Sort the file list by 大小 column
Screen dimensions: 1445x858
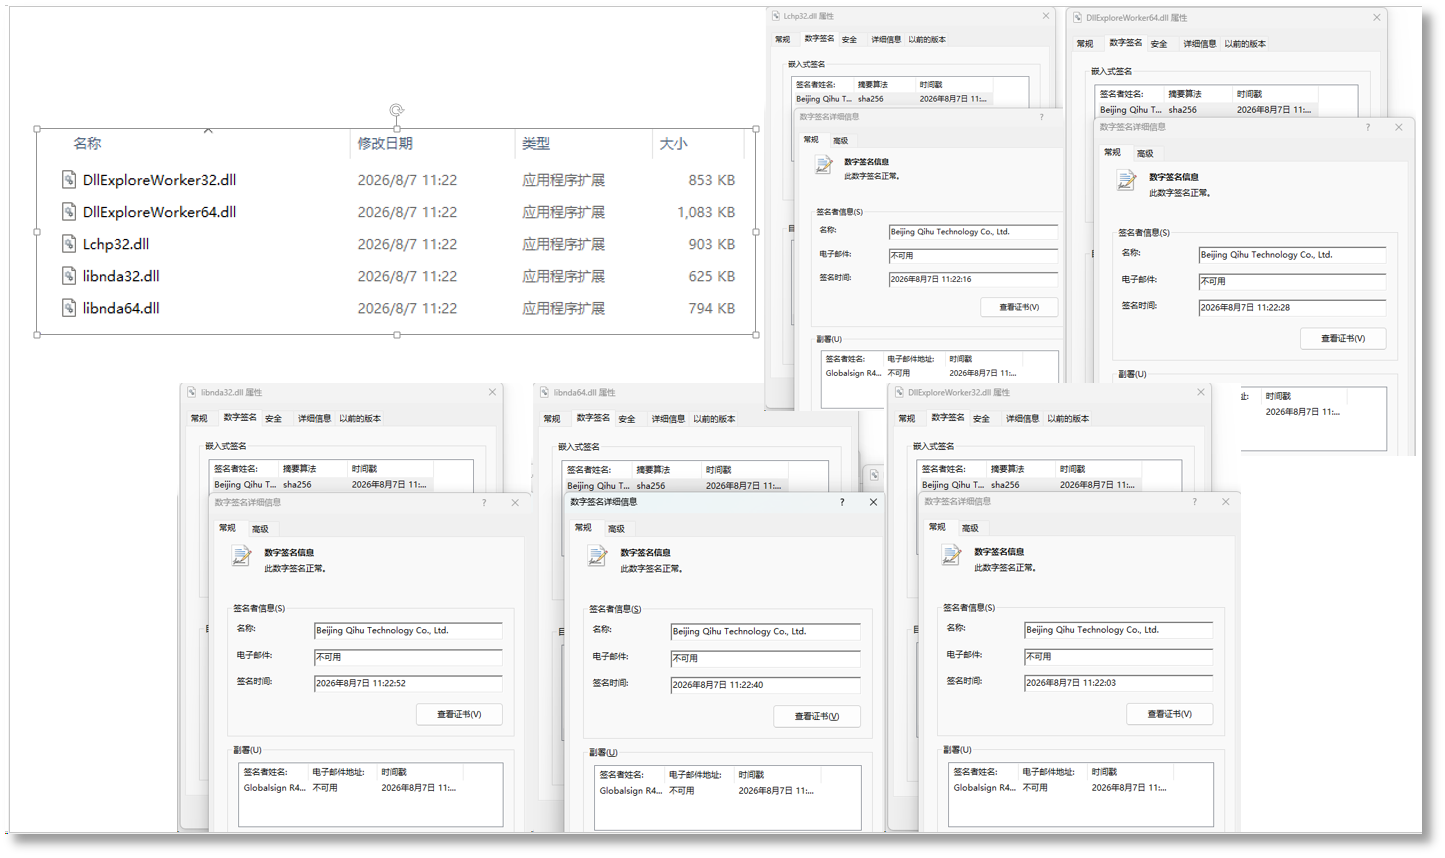pyautogui.click(x=673, y=144)
